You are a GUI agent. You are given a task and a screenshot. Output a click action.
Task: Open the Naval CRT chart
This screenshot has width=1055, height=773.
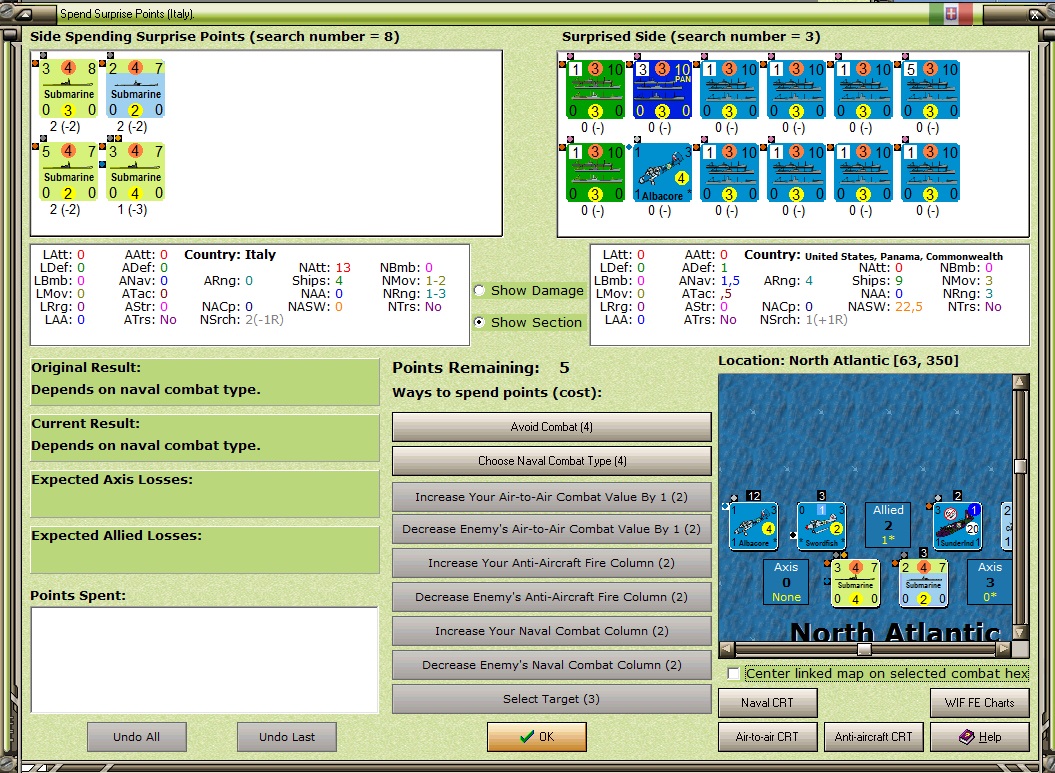click(767, 703)
